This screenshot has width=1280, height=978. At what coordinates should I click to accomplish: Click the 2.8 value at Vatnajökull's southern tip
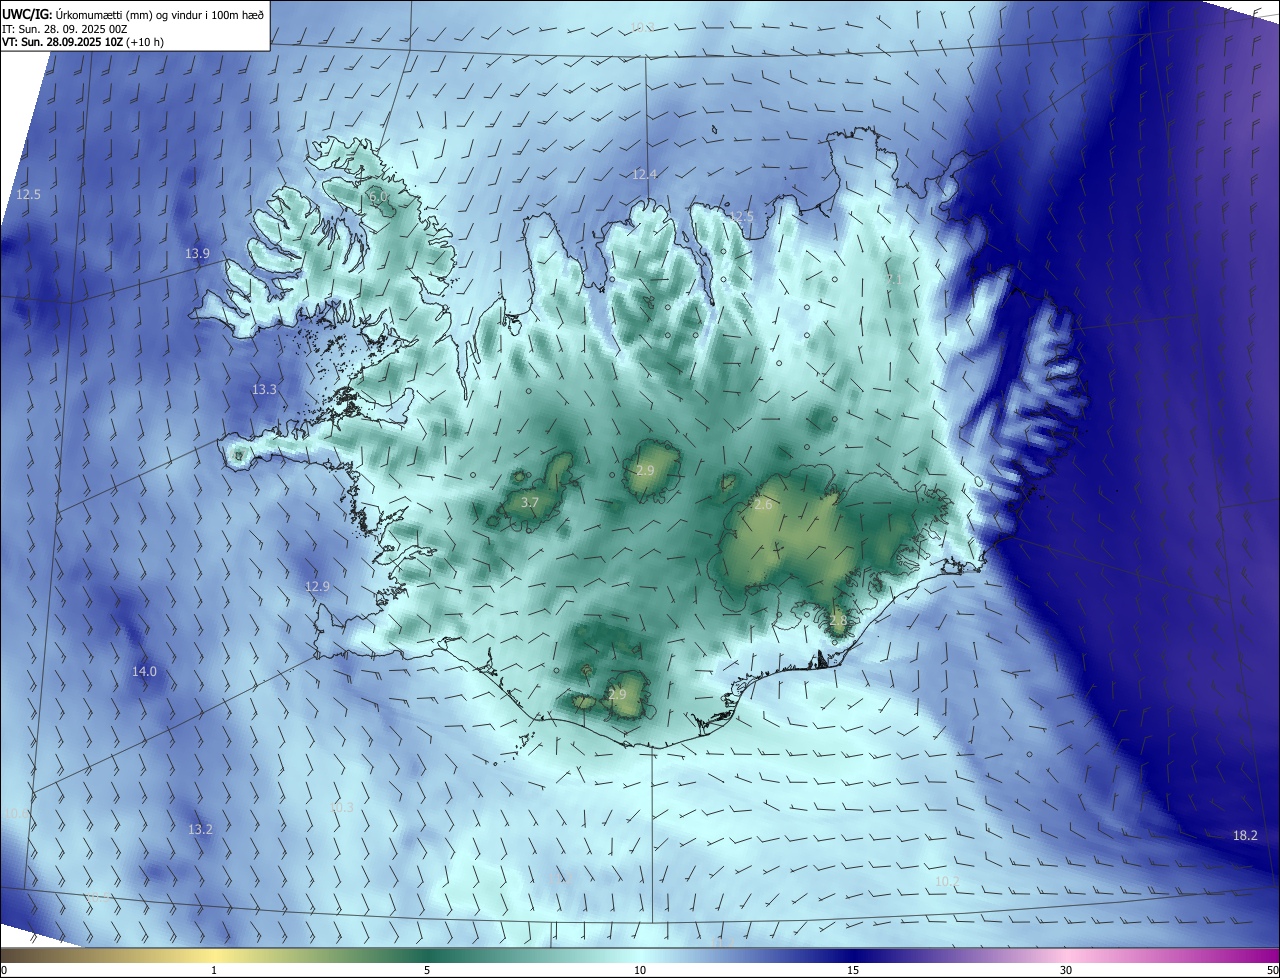click(x=838, y=620)
